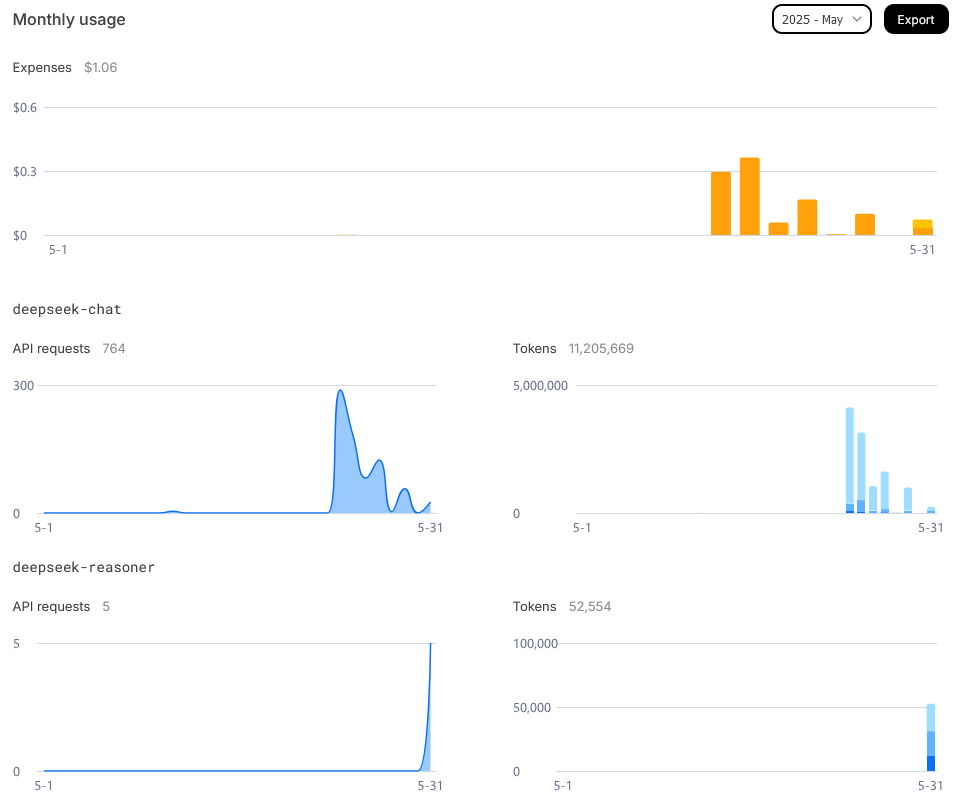Click the deepseek-chat API requests value 764

click(113, 349)
